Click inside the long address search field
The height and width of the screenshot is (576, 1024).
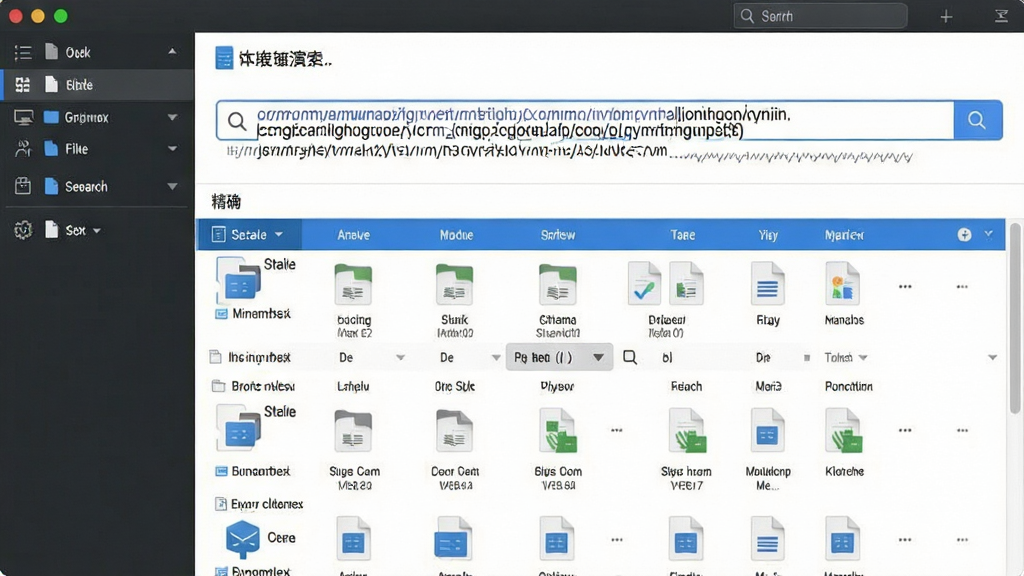pos(584,120)
